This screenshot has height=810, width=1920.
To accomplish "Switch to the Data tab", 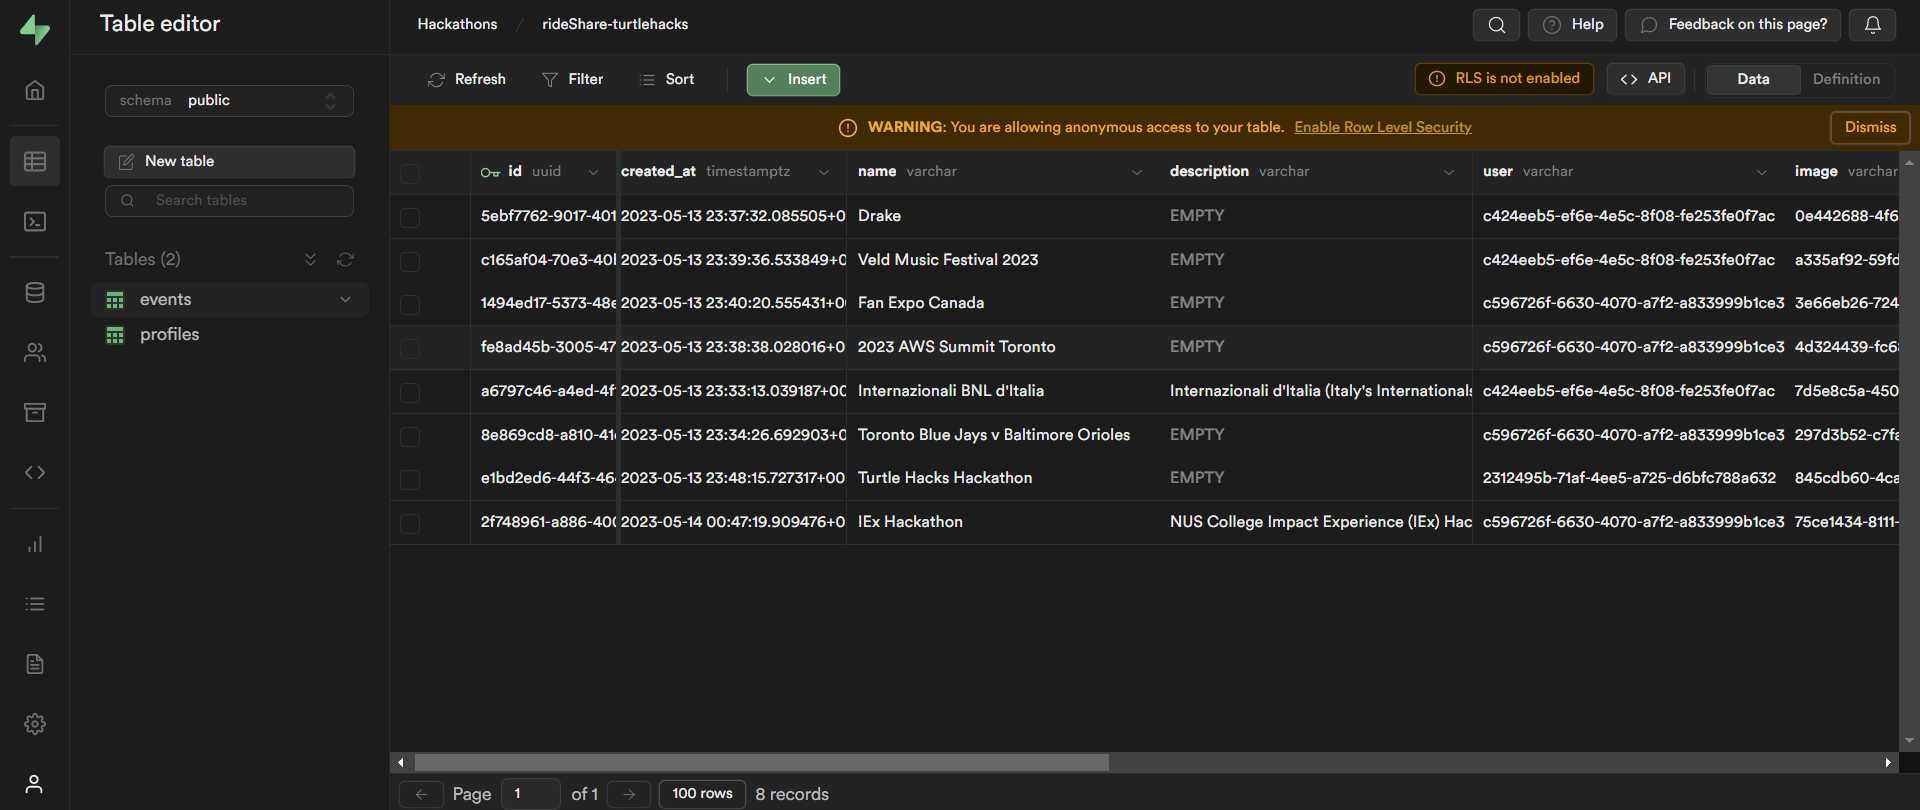I will point(1753,79).
